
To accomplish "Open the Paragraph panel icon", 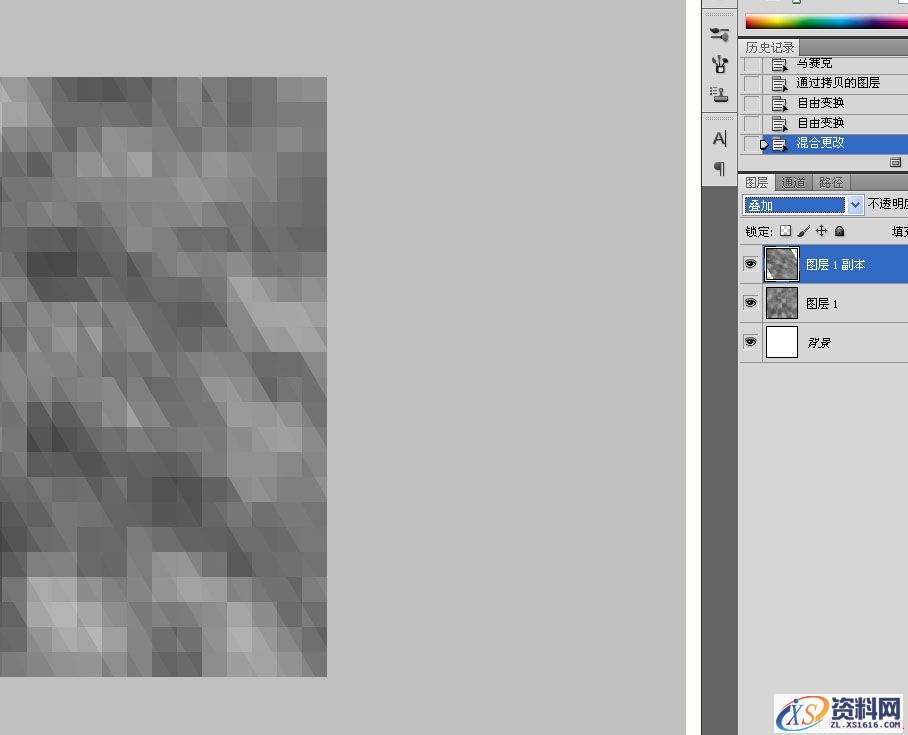I will [719, 168].
